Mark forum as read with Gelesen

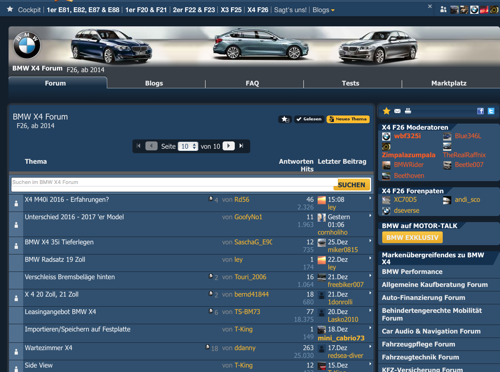pos(309,119)
